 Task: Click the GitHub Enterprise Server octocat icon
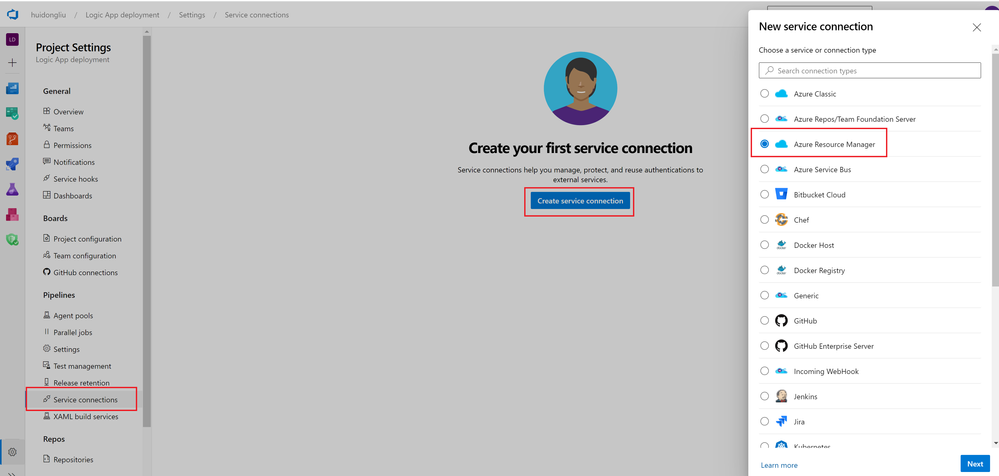[781, 346]
